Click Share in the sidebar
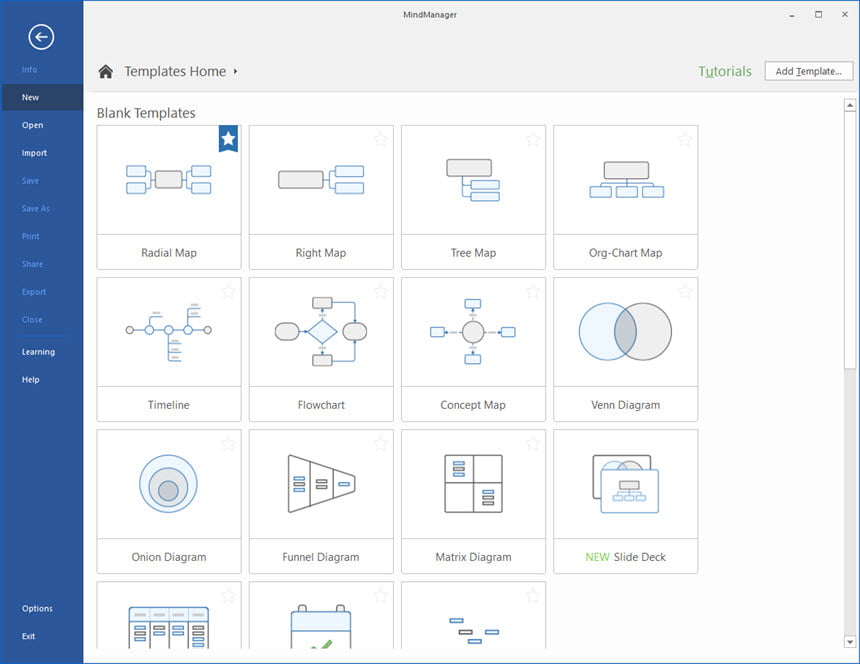Screen dimensions: 860x664 [x=32, y=264]
